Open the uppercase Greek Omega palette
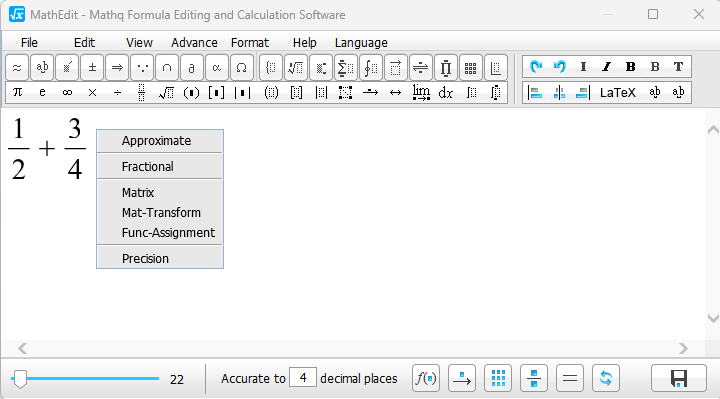Screen dimensions: 720x399 pos(242,68)
